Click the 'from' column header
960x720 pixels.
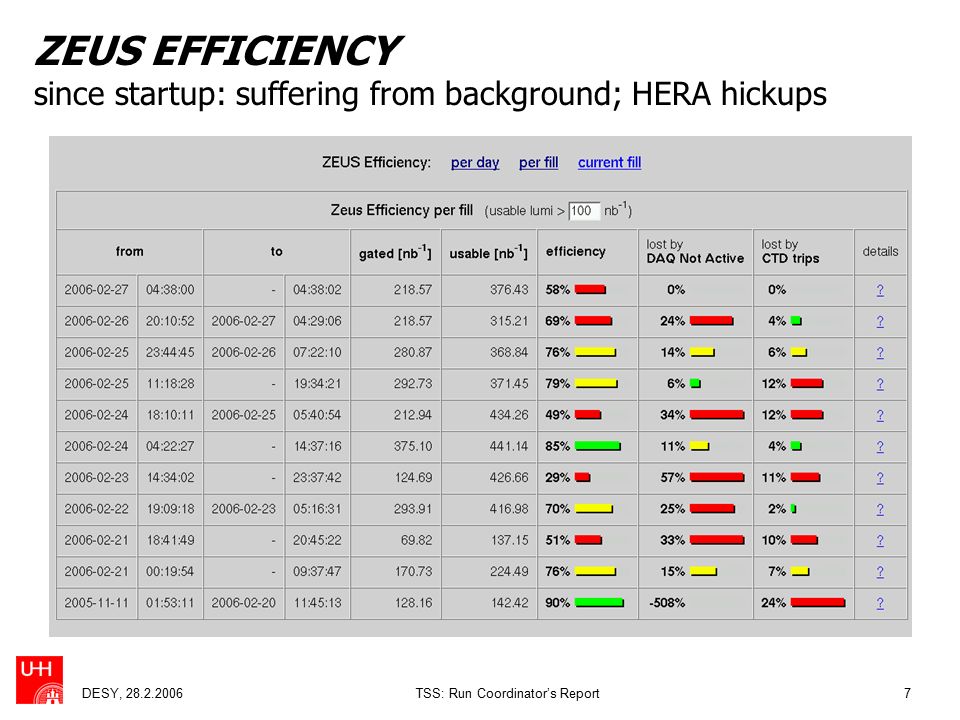130,252
